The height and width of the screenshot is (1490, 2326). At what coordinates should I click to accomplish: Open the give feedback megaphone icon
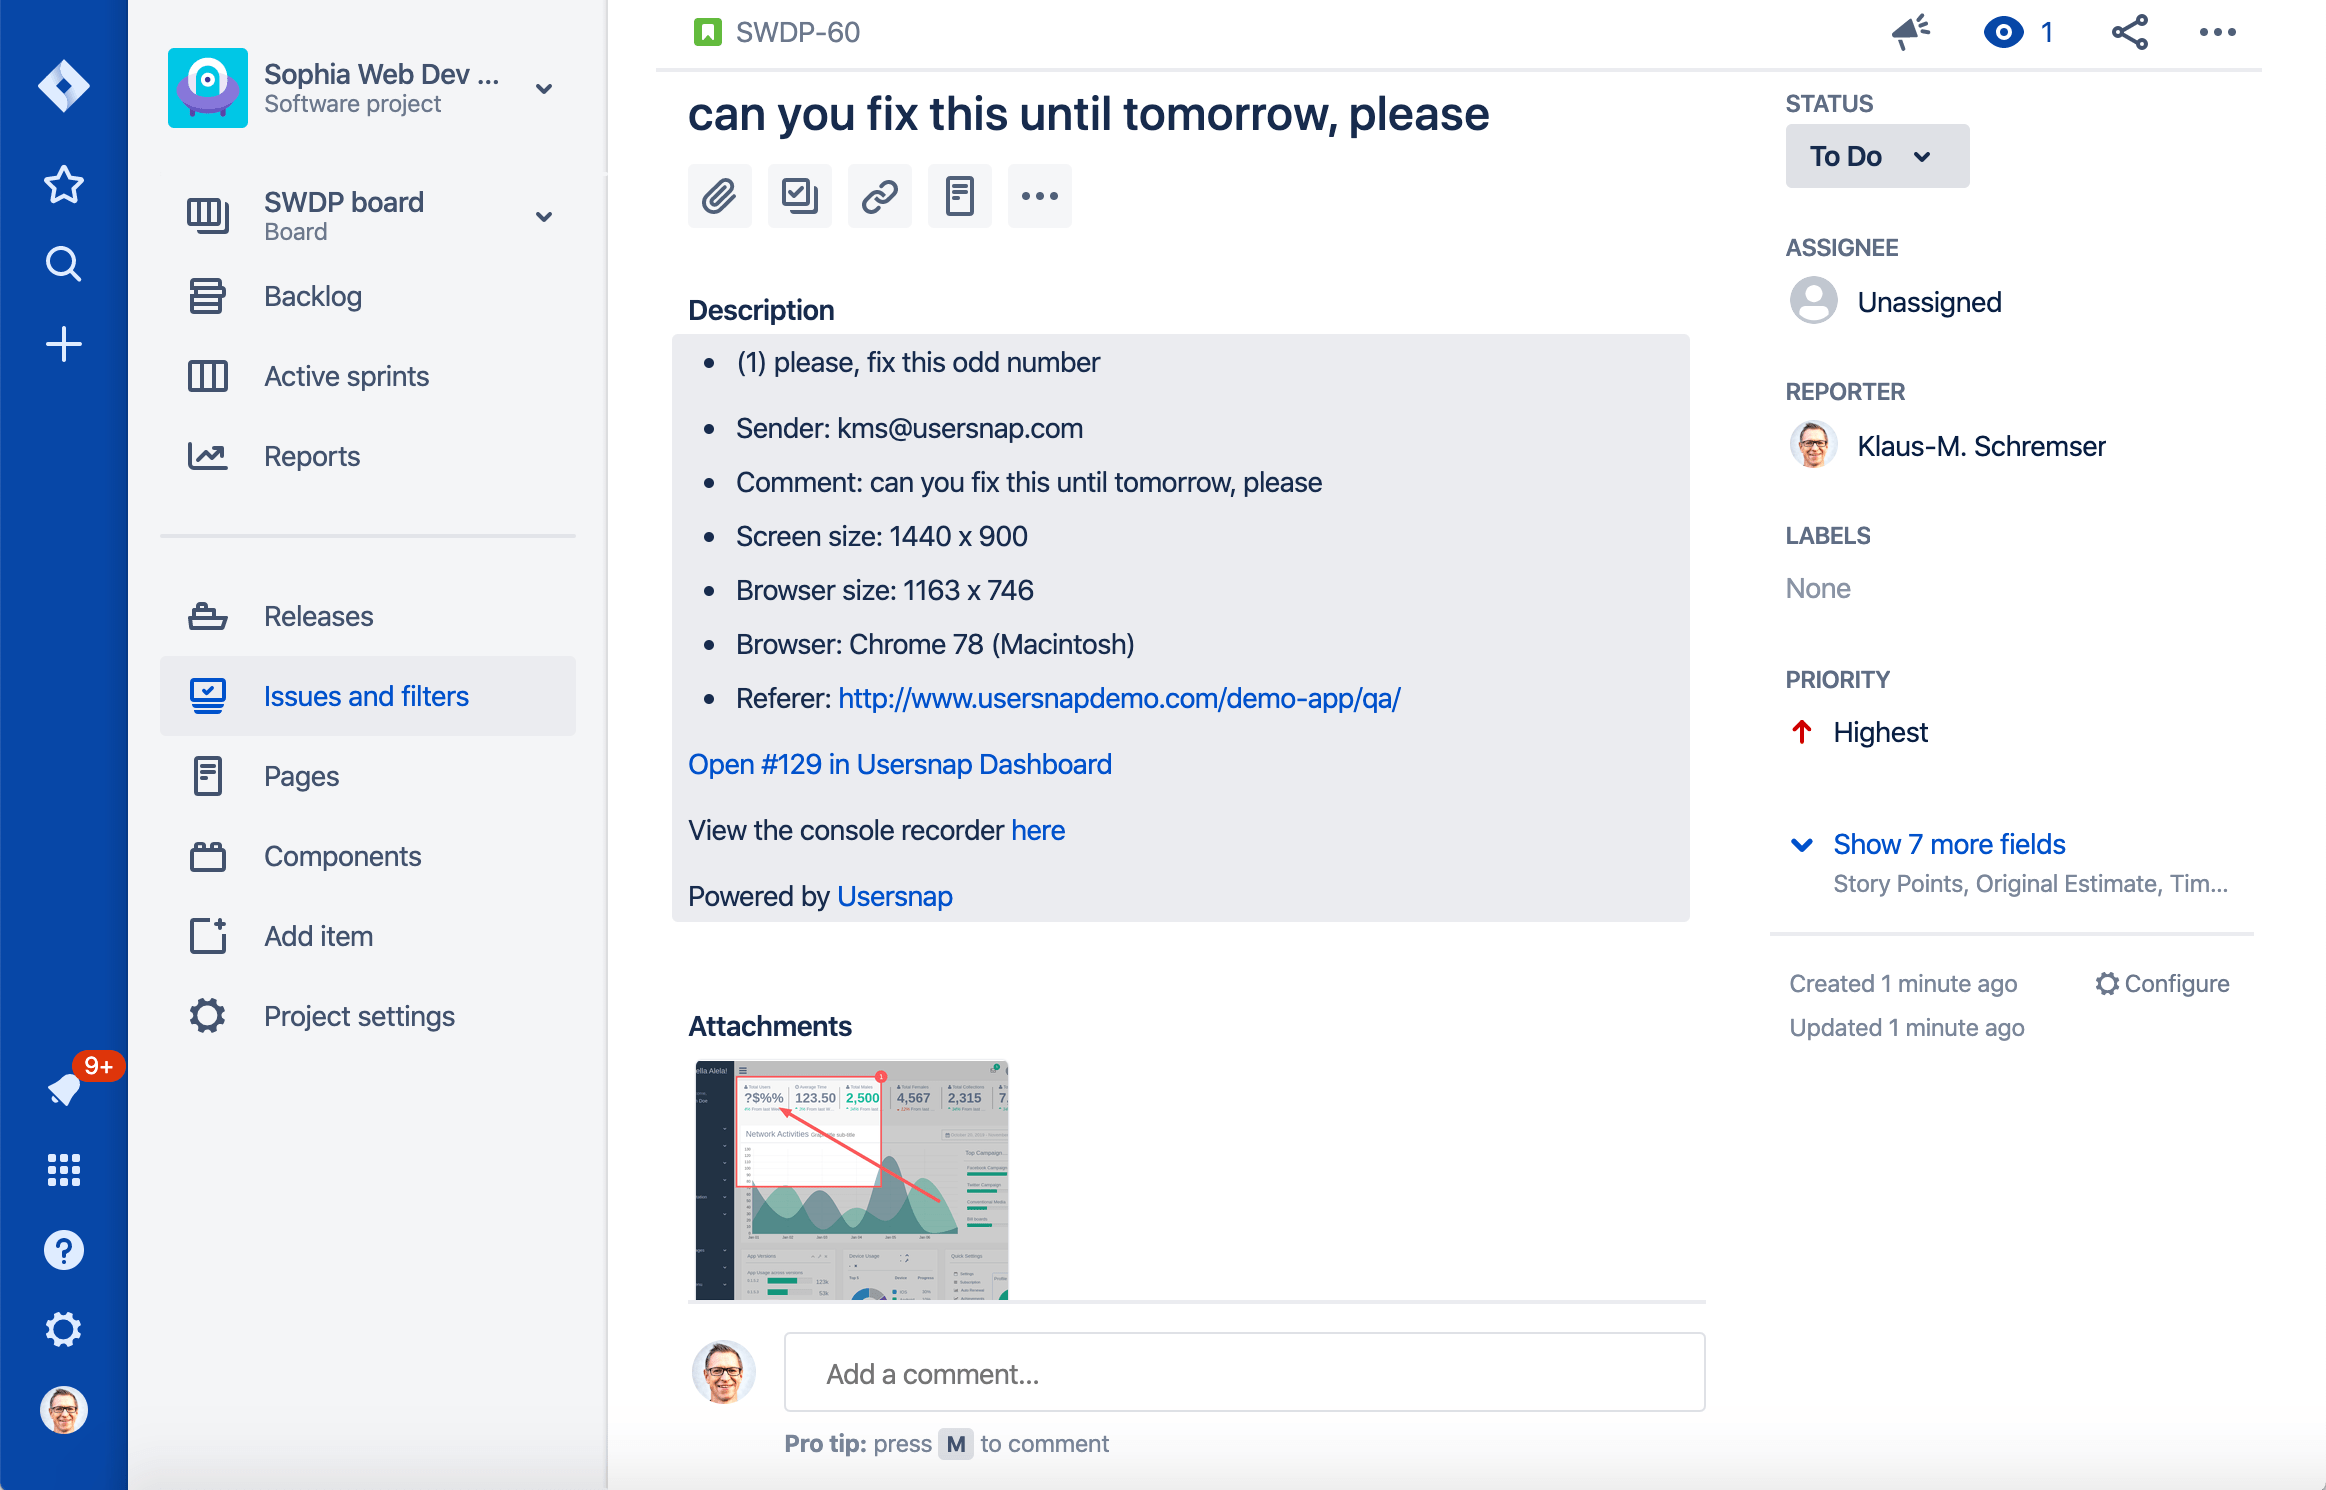click(1911, 32)
